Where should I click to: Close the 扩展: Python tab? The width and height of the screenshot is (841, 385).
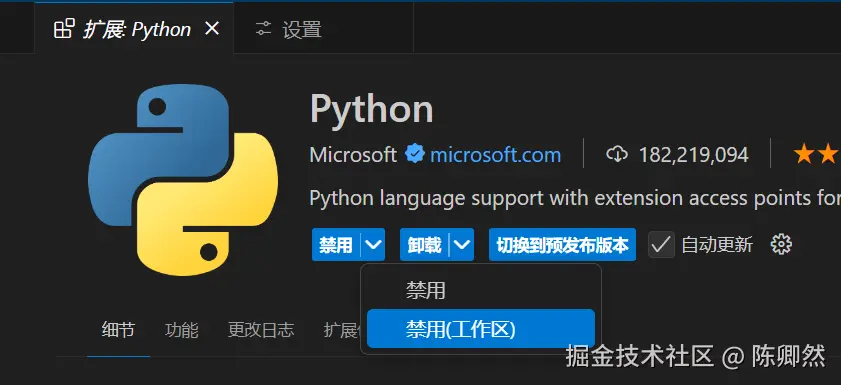(212, 29)
